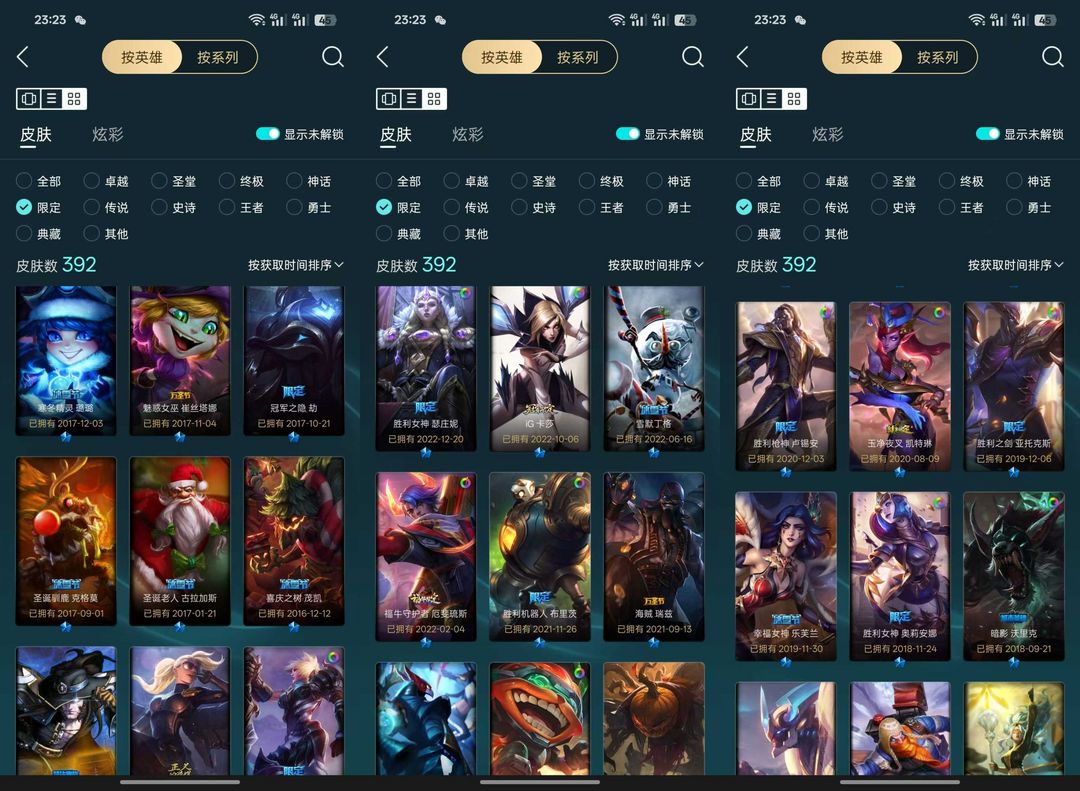1080x791 pixels.
Task: Tap the chroma wheel on 胜利枪神 卢锡安 card
Action: click(826, 312)
